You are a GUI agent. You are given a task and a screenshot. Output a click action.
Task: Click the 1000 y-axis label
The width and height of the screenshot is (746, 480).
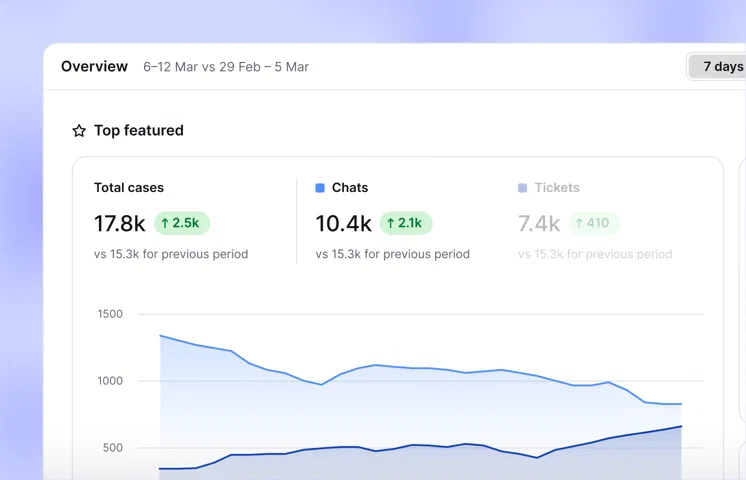tap(110, 381)
